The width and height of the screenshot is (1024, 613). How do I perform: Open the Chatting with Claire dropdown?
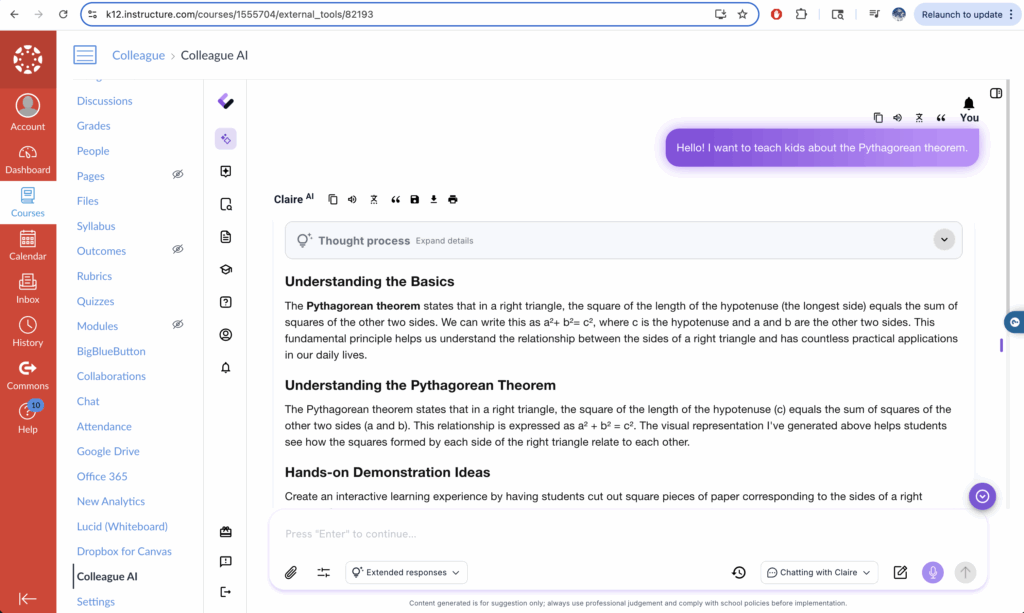(819, 572)
